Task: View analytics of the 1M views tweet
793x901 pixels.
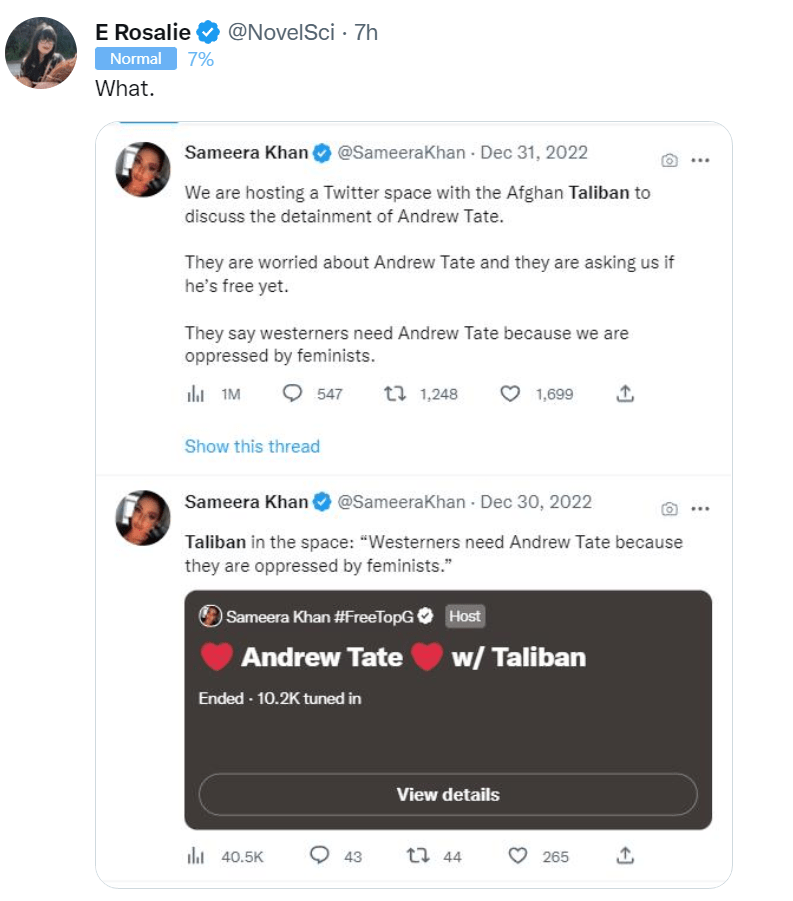Action: pos(196,394)
